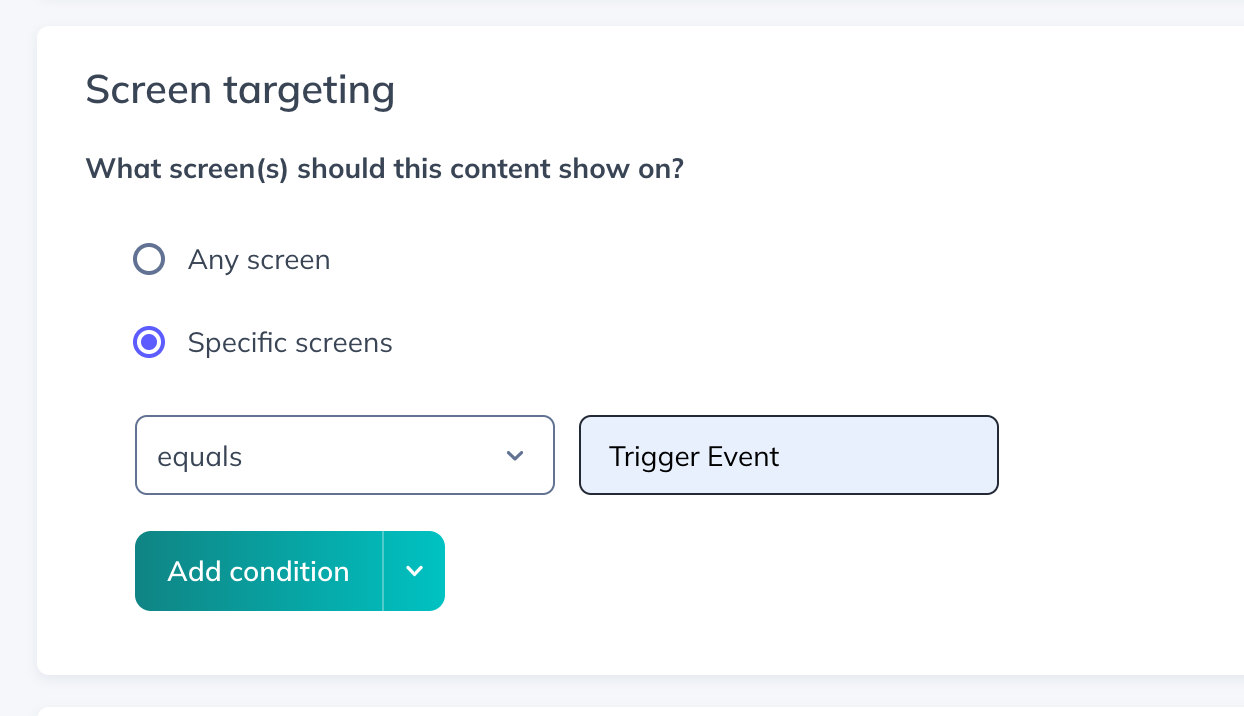Viewport: 1244px width, 716px height.
Task: Click the empty circle next to Any screen
Action: point(149,261)
